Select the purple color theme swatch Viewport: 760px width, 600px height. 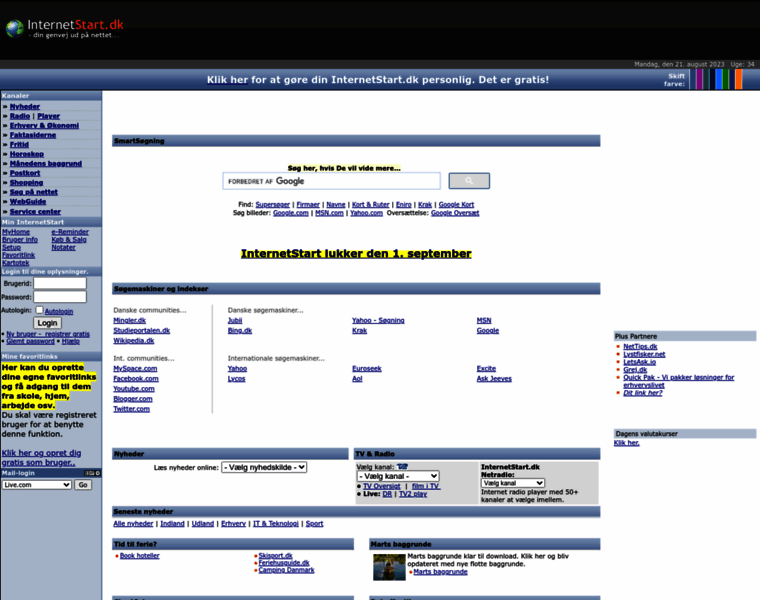click(x=699, y=79)
